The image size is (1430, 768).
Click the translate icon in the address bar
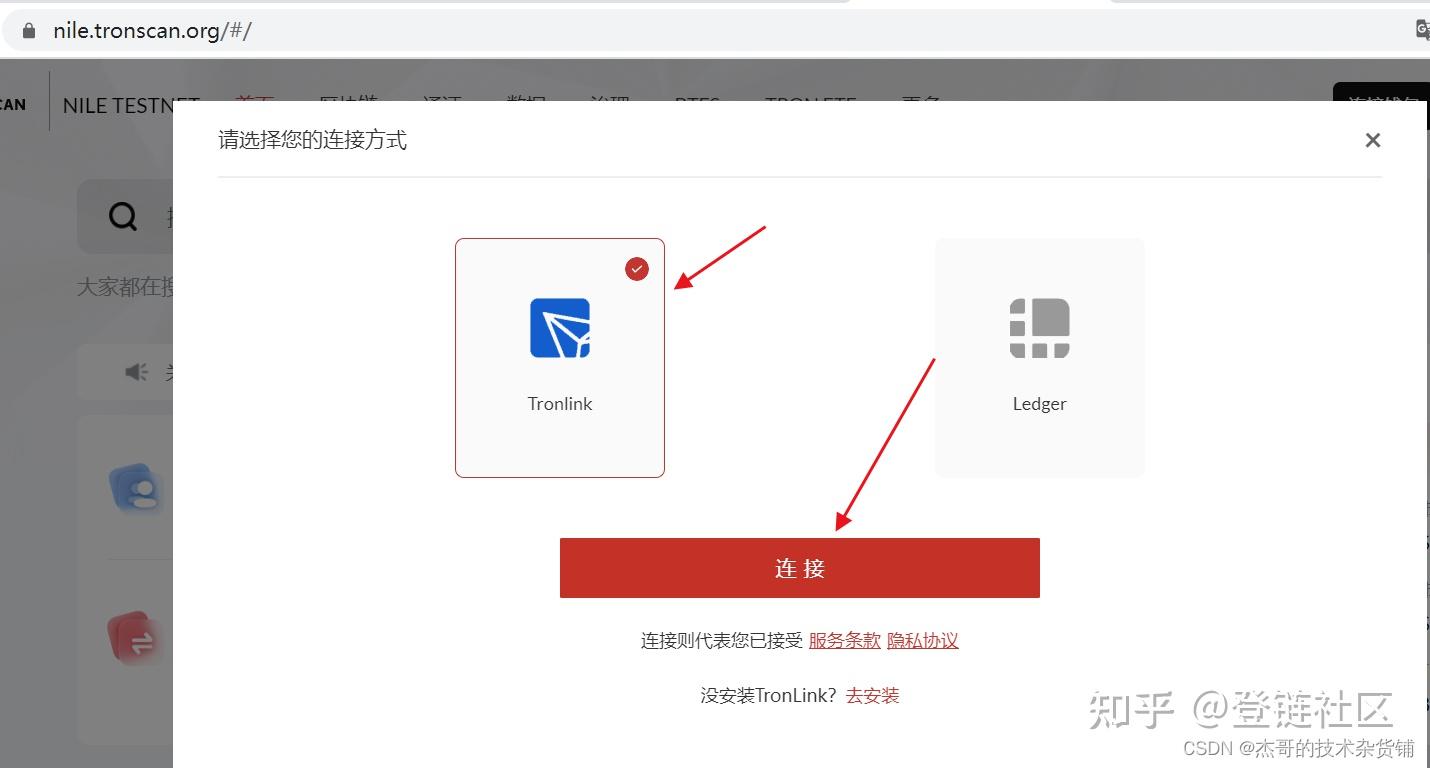(1422, 30)
